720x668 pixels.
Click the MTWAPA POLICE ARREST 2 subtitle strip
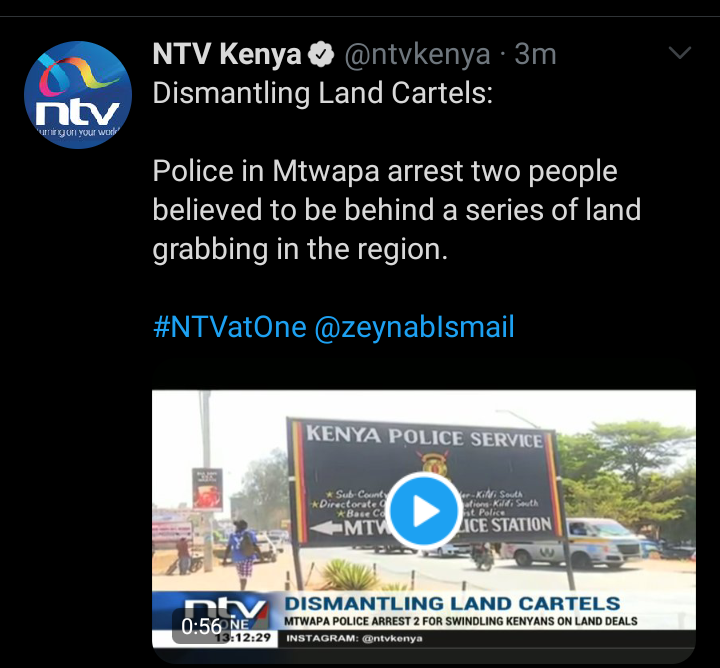click(x=461, y=621)
